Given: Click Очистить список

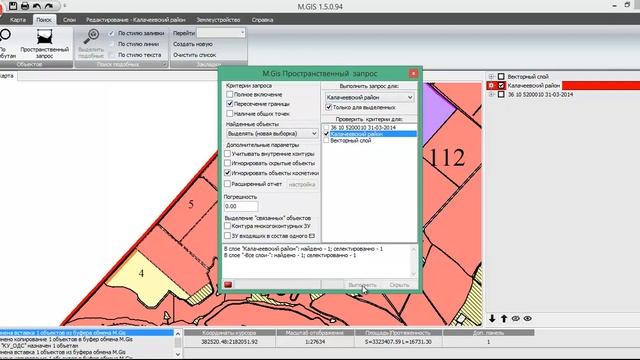Looking at the screenshot, I should click(194, 55).
